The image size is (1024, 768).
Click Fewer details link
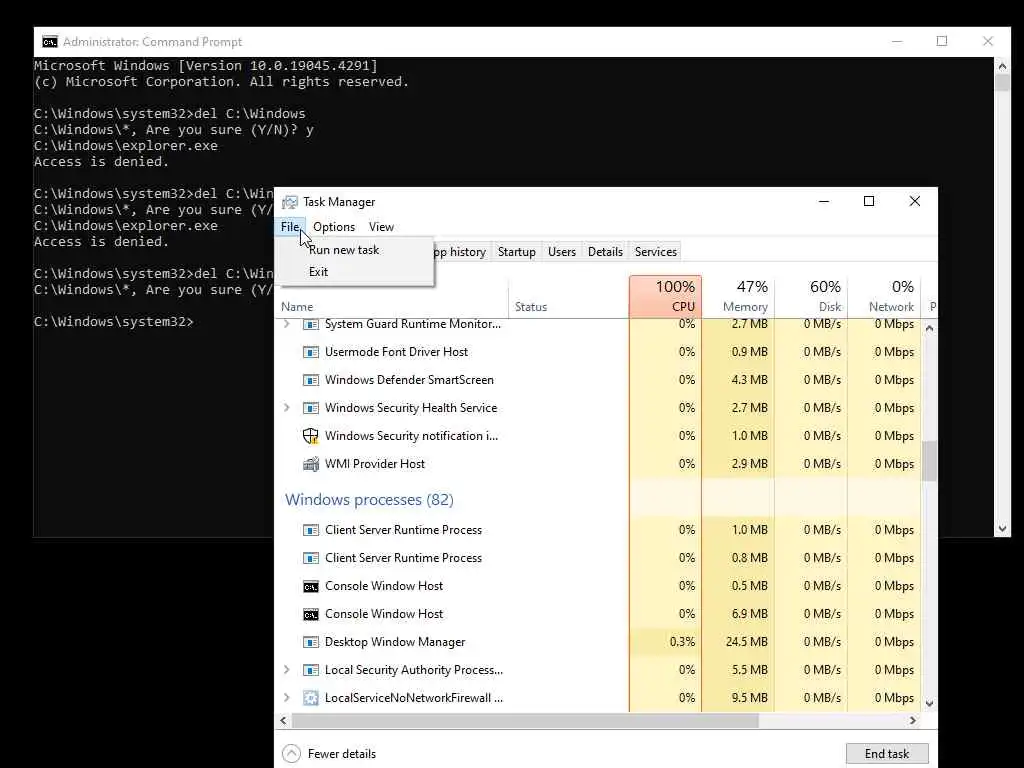click(x=342, y=754)
